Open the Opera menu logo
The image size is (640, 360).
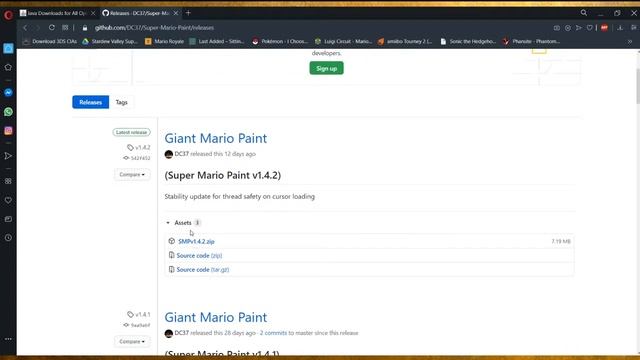pyautogui.click(x=8, y=16)
